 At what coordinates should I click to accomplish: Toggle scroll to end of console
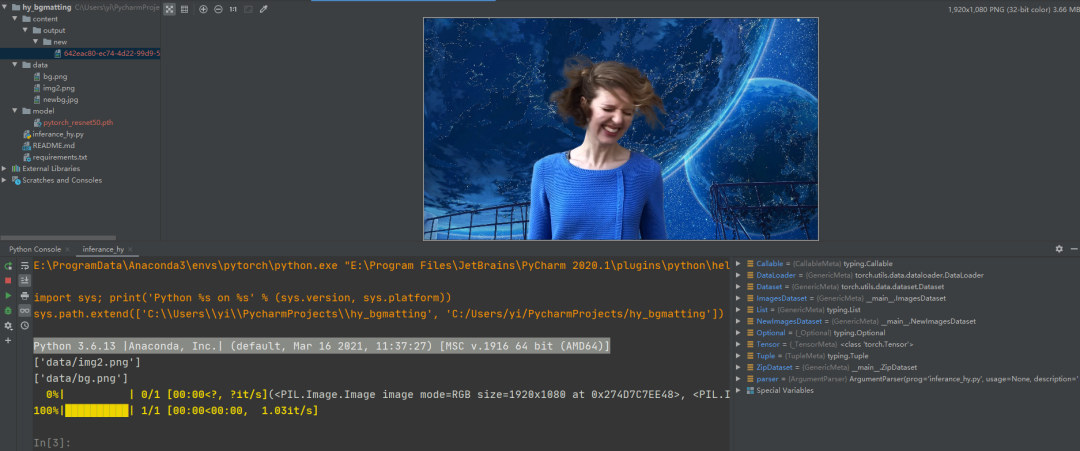point(25,280)
